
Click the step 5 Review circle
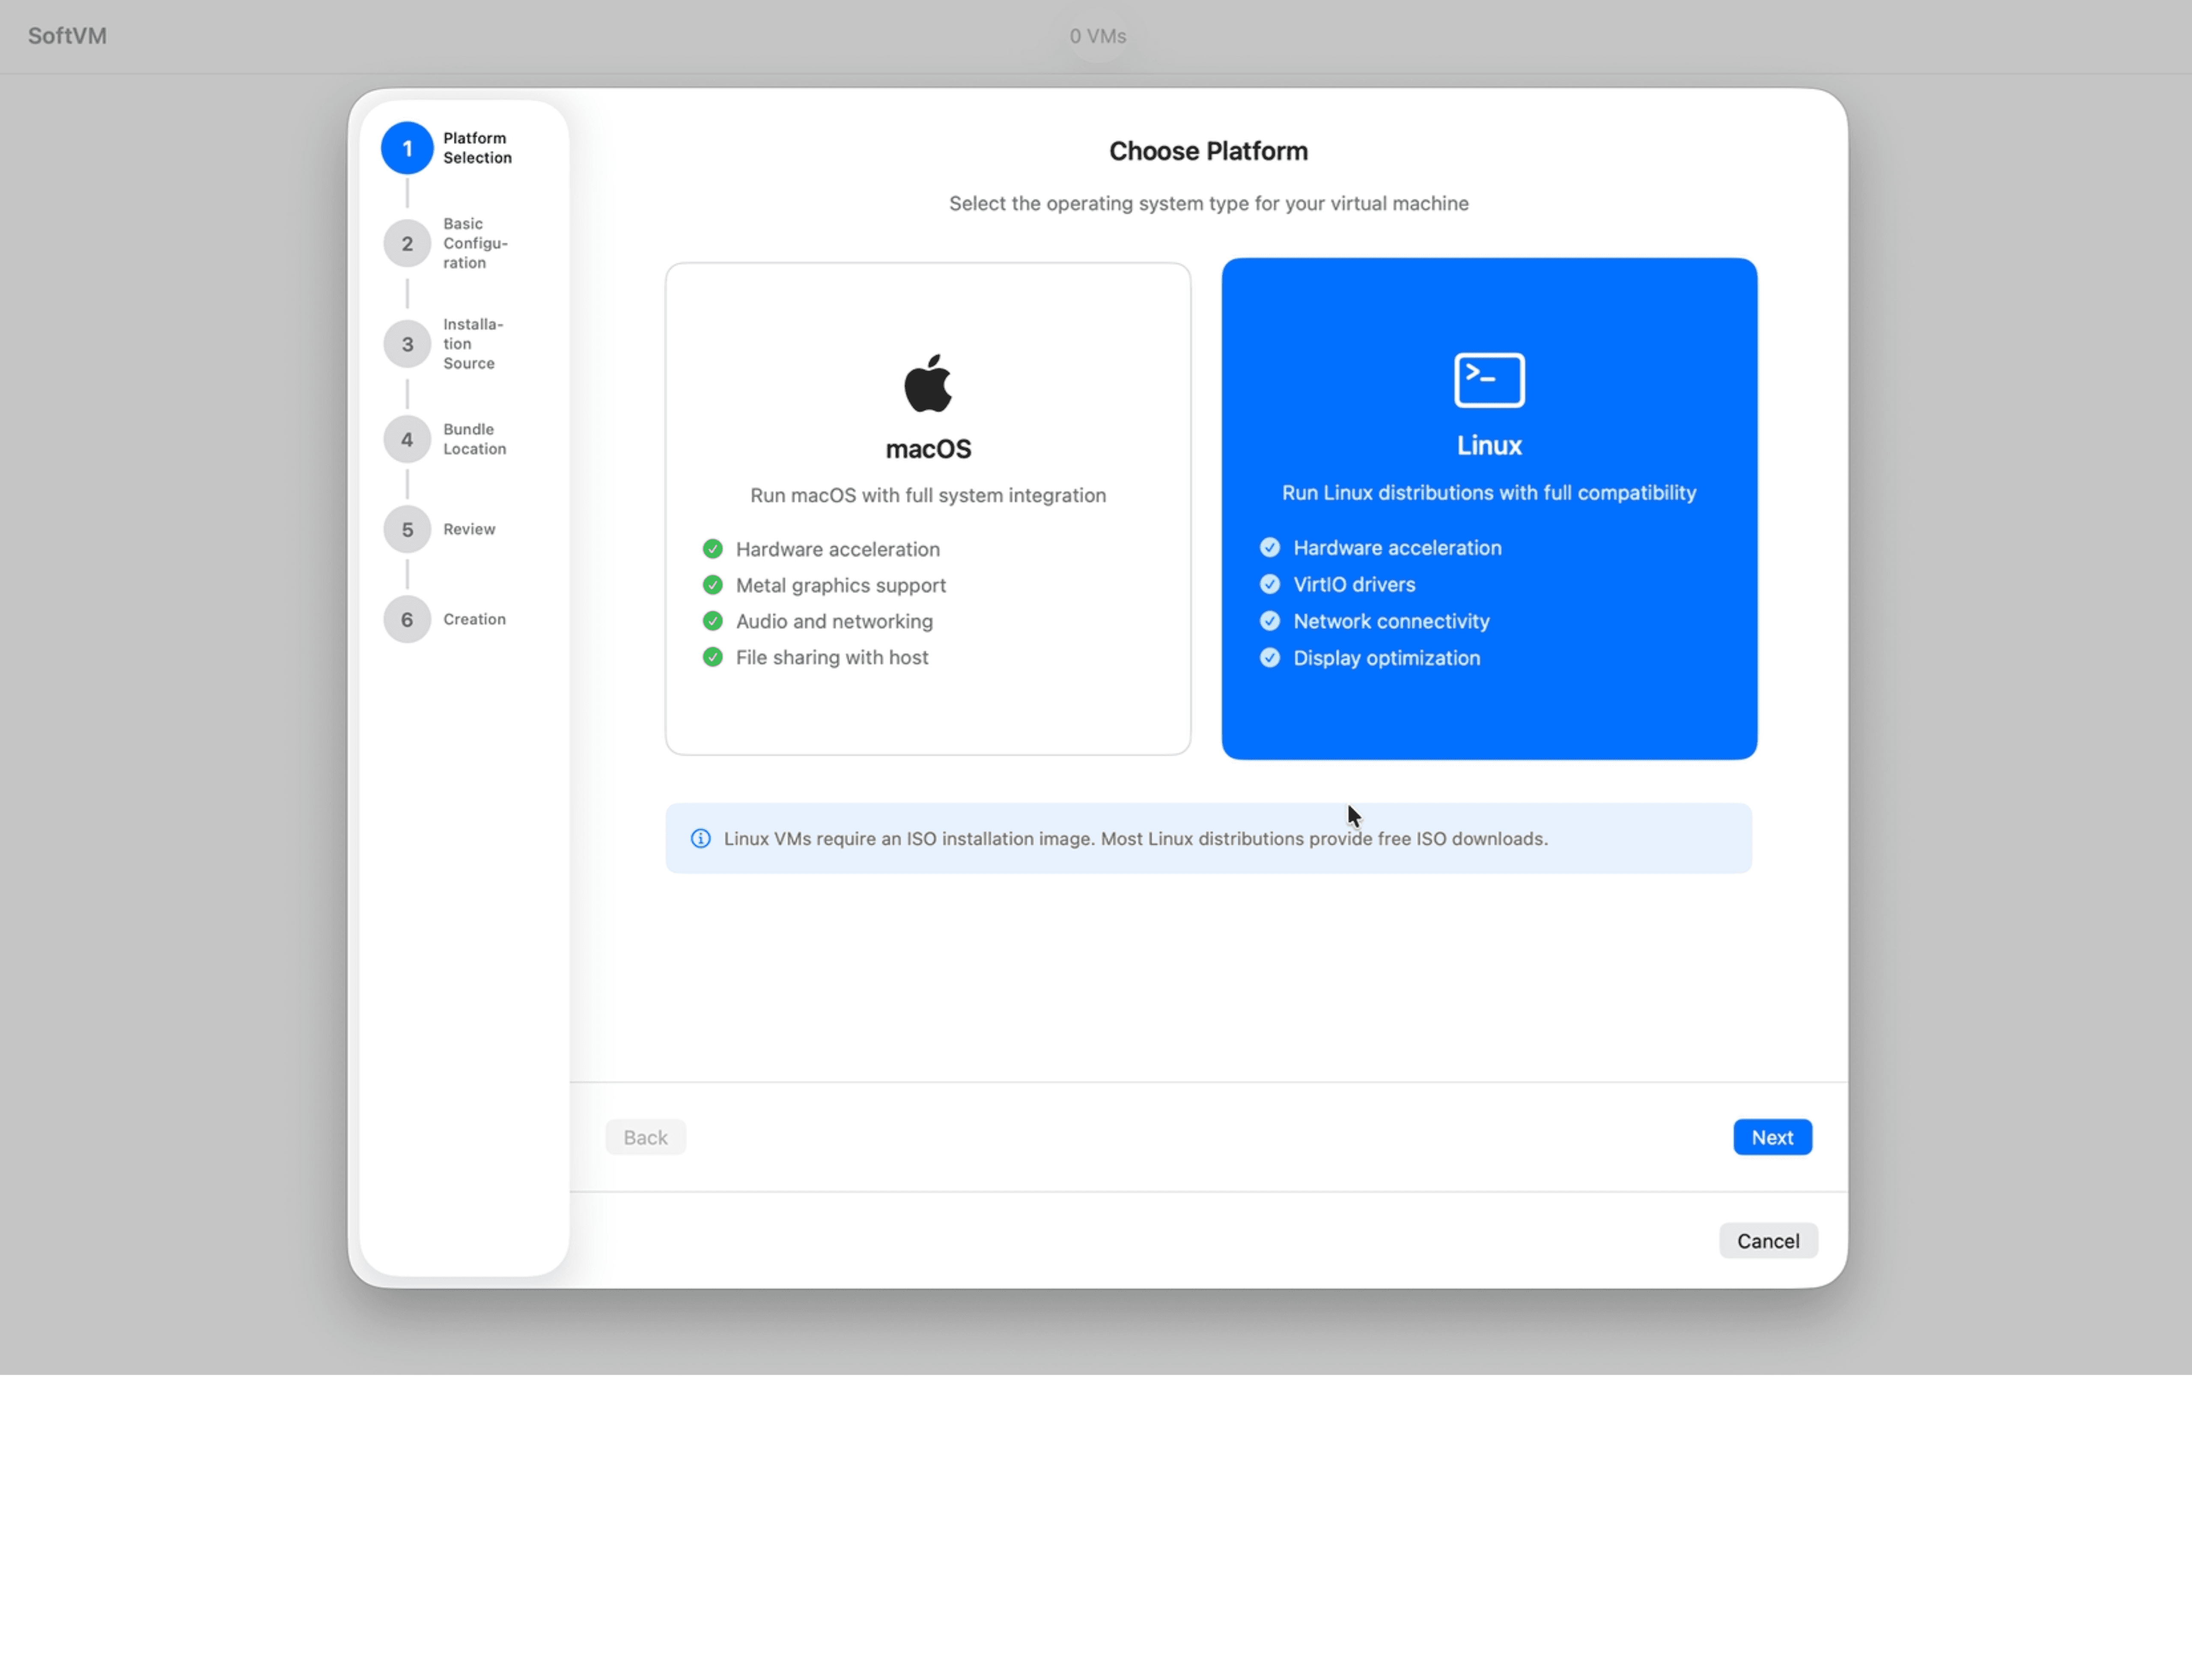407,530
